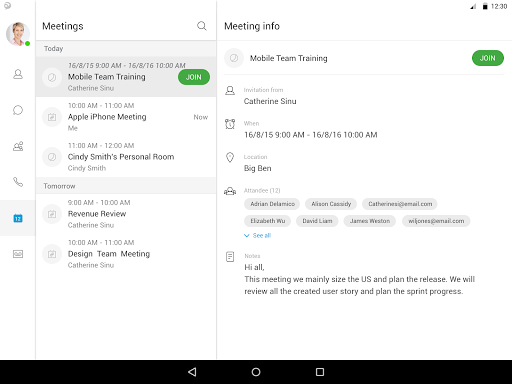Open the teams icon in sidebar

tap(18, 146)
